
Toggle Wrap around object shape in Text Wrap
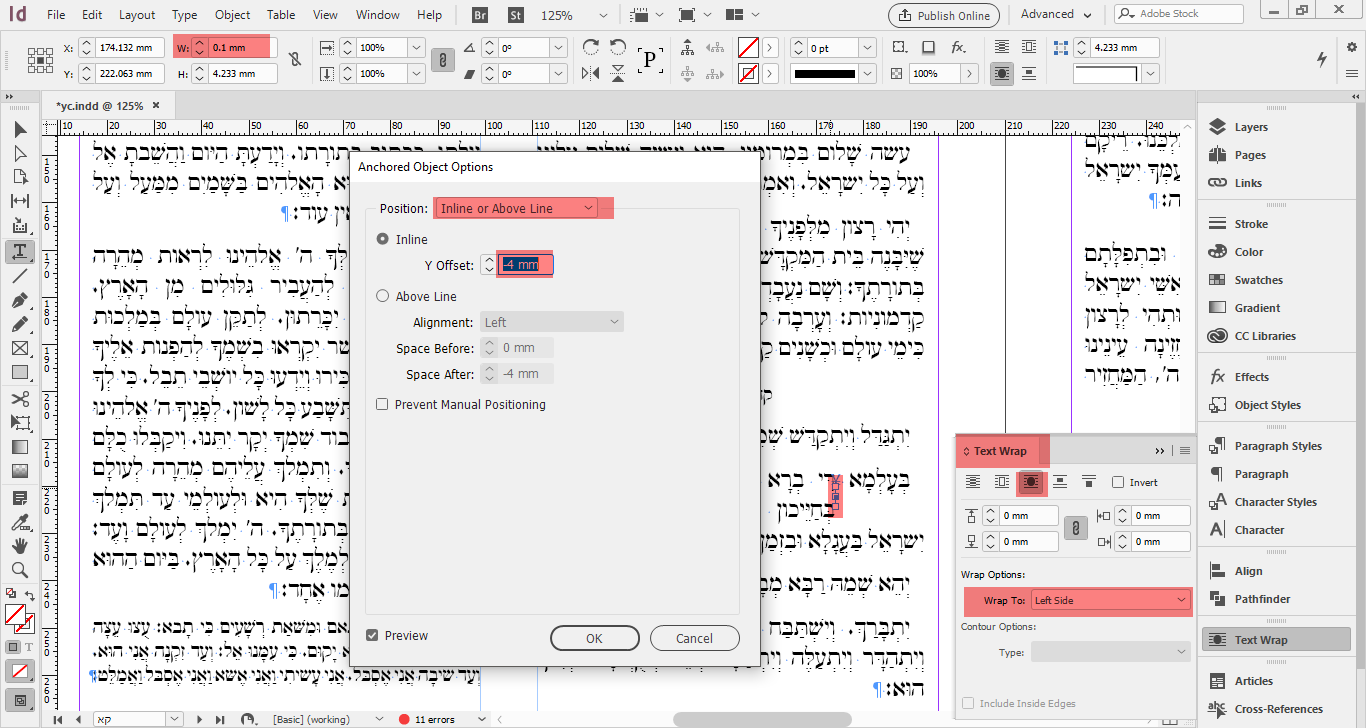pyautogui.click(x=1031, y=482)
